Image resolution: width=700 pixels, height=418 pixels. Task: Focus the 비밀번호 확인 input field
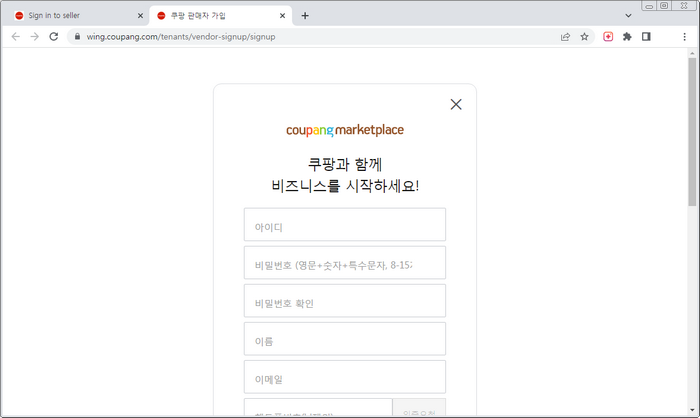click(345, 301)
